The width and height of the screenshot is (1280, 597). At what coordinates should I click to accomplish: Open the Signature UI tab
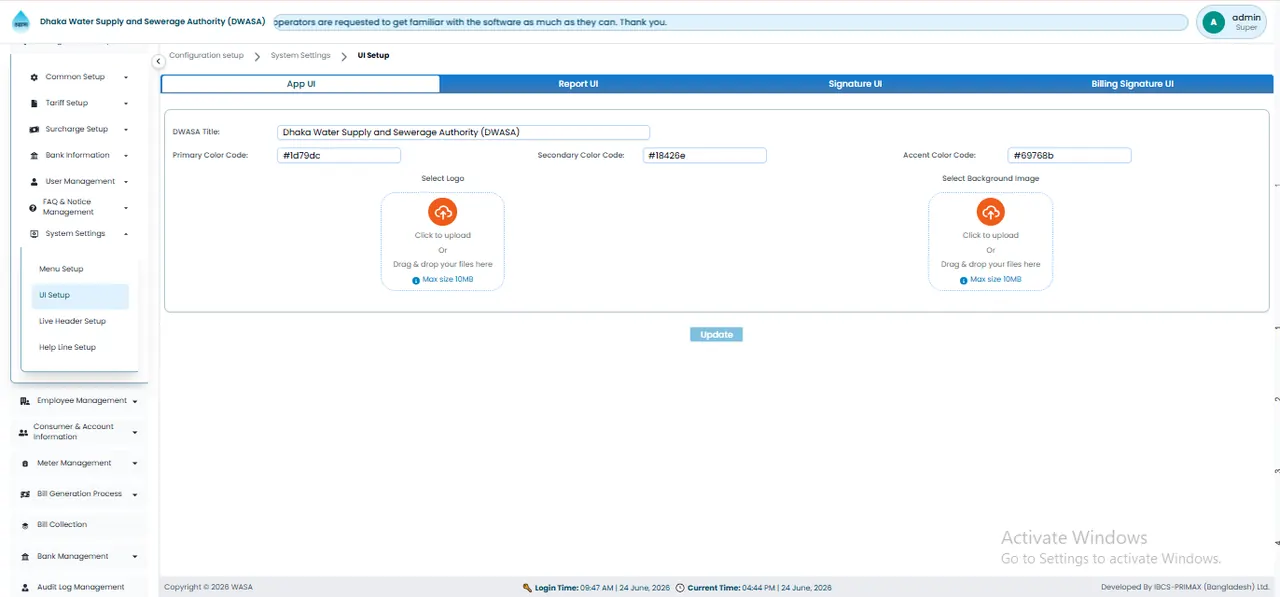point(855,84)
